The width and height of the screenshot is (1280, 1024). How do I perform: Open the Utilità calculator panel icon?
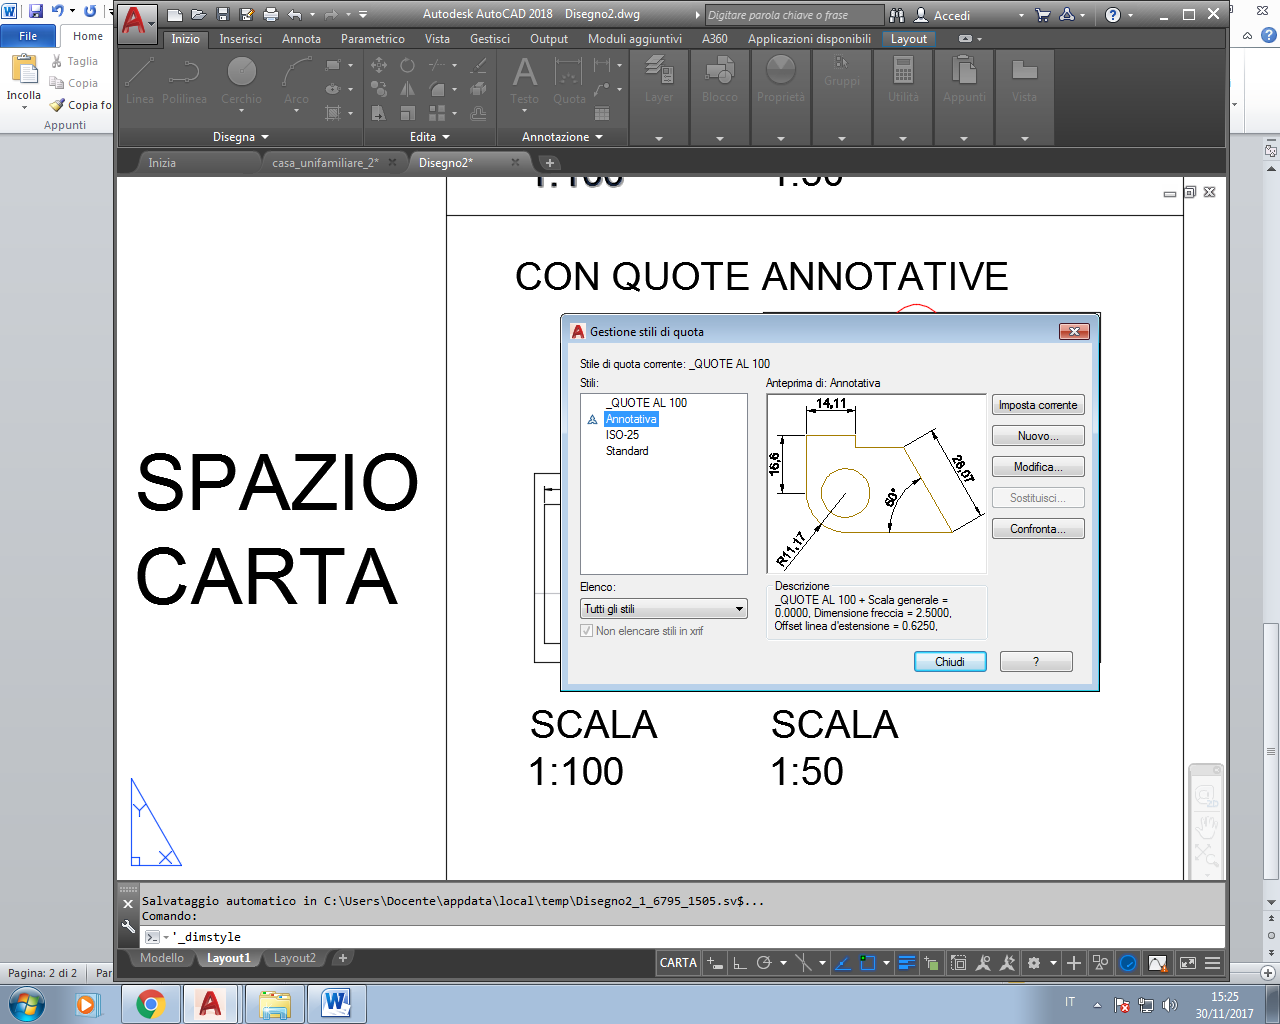(903, 80)
